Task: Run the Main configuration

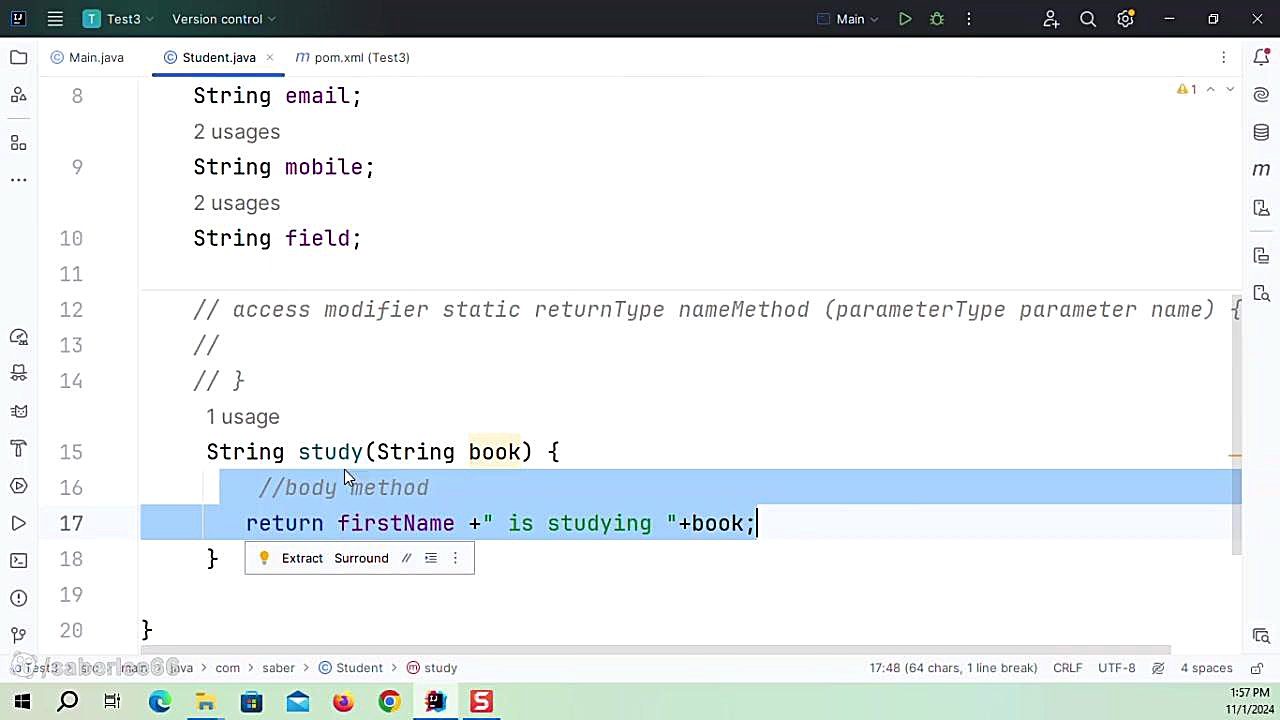Action: coord(905,19)
